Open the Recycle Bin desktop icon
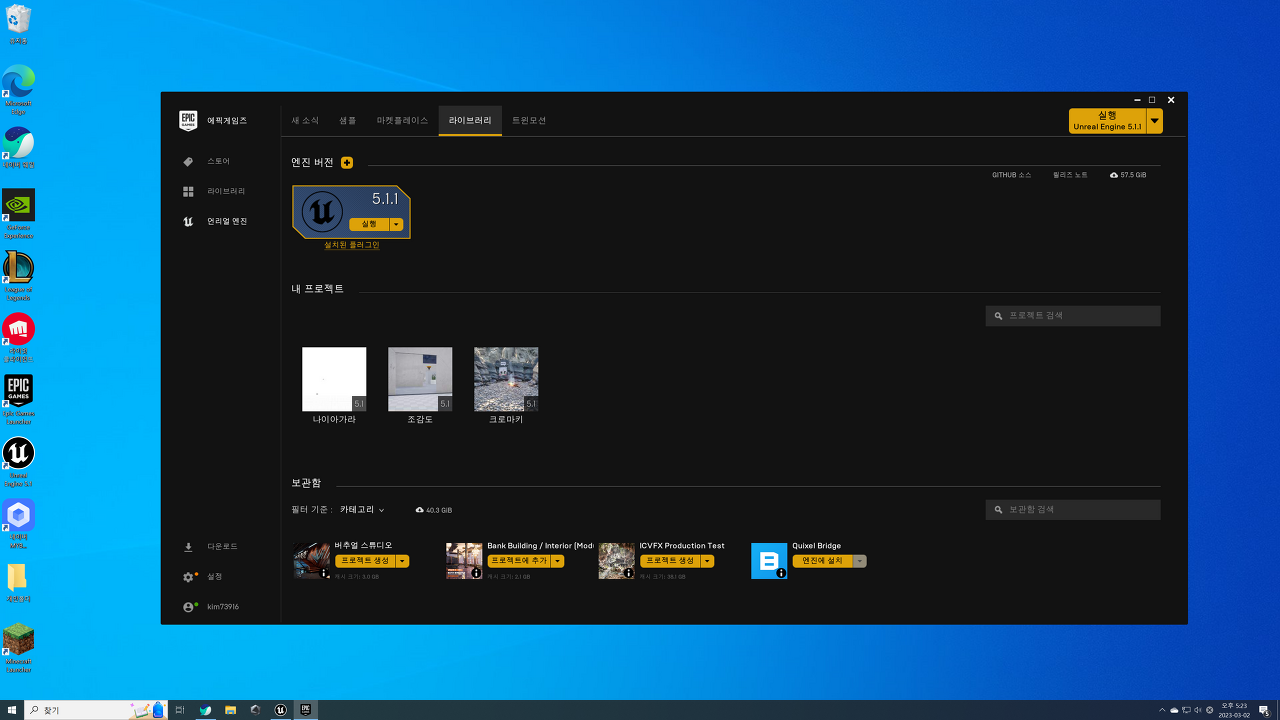 (x=18, y=24)
